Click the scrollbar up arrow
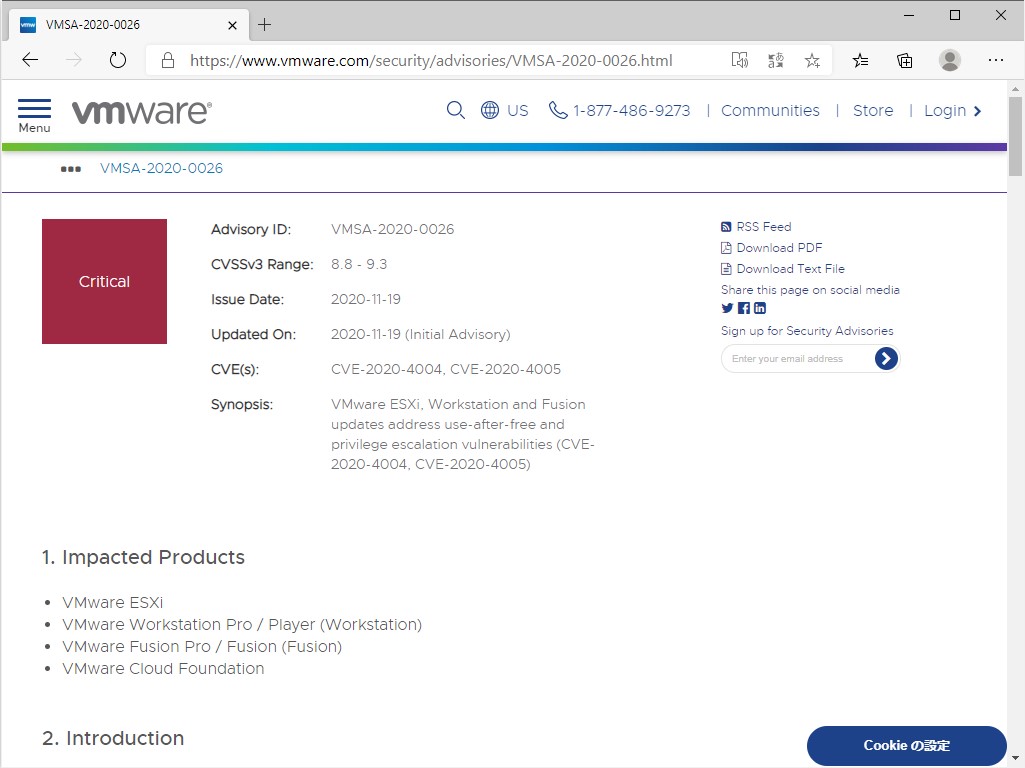Viewport: 1025px width, 768px height. 1015,88
